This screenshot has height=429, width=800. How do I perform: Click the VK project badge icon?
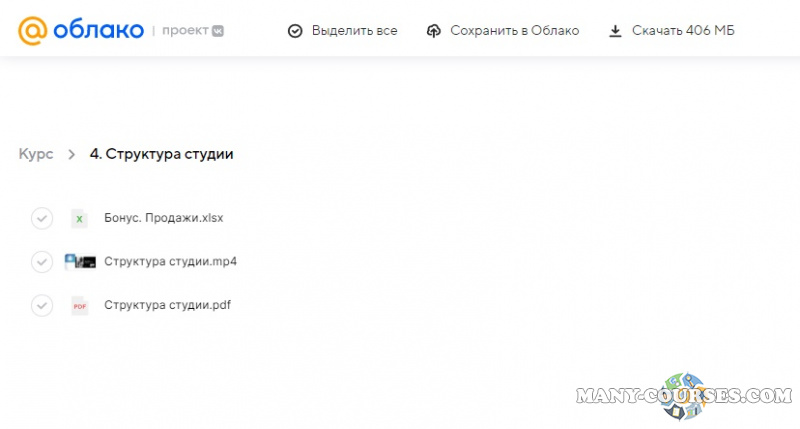click(x=217, y=31)
